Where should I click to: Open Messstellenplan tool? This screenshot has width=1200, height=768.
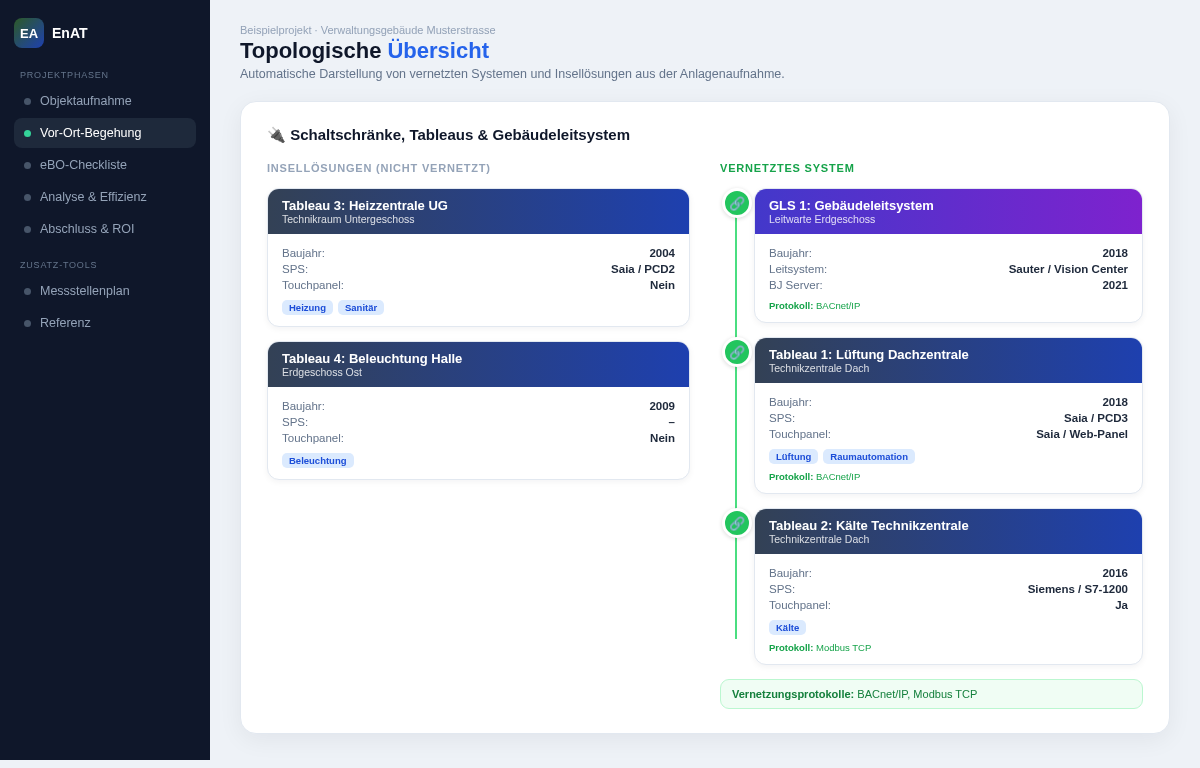pos(105,291)
